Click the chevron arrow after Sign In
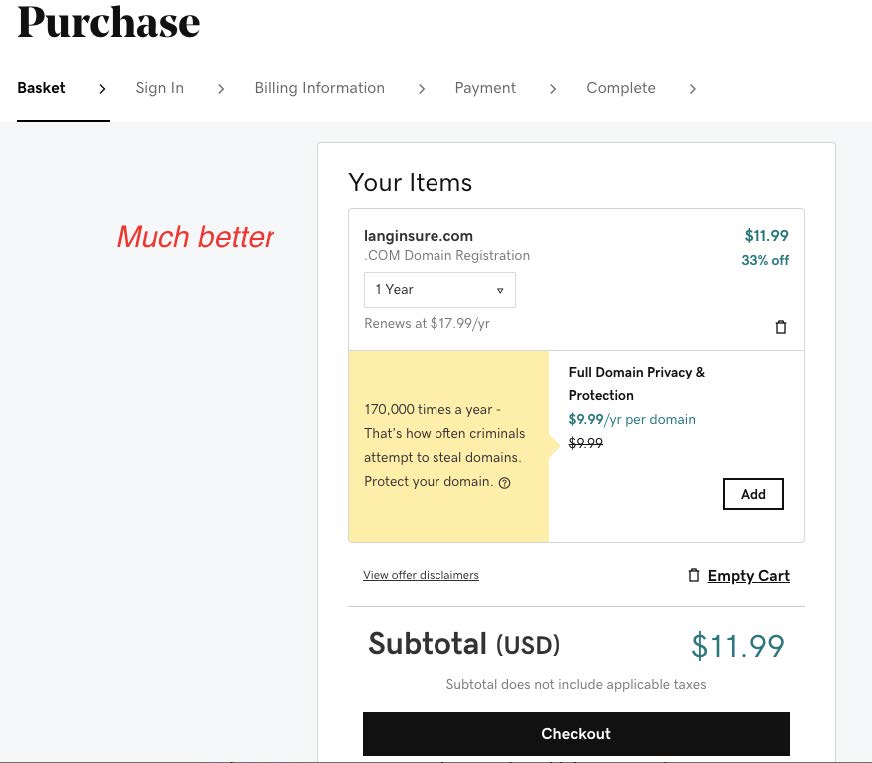The height and width of the screenshot is (763, 872). 221,89
